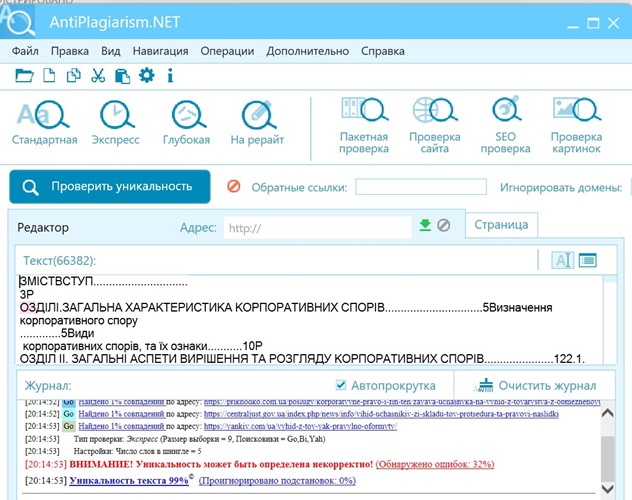The image size is (632, 500).
Task: Click Найдено 1% совпадений for yankiv.com
Action: (121, 426)
